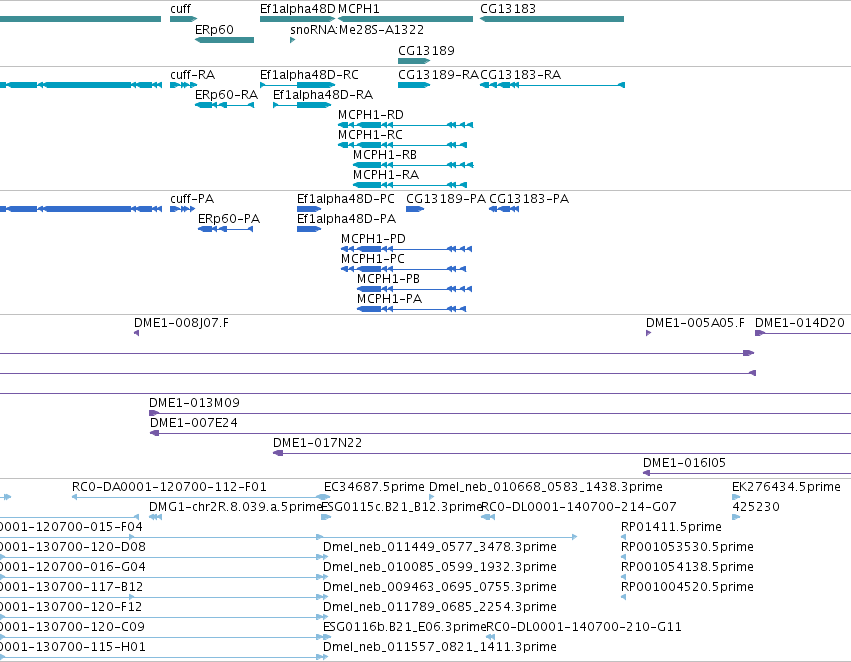Screen dimensions: 851x662
Task: Select the Dmel_neb_010668_0583_1438.3prime EST label
Action: coord(545,487)
